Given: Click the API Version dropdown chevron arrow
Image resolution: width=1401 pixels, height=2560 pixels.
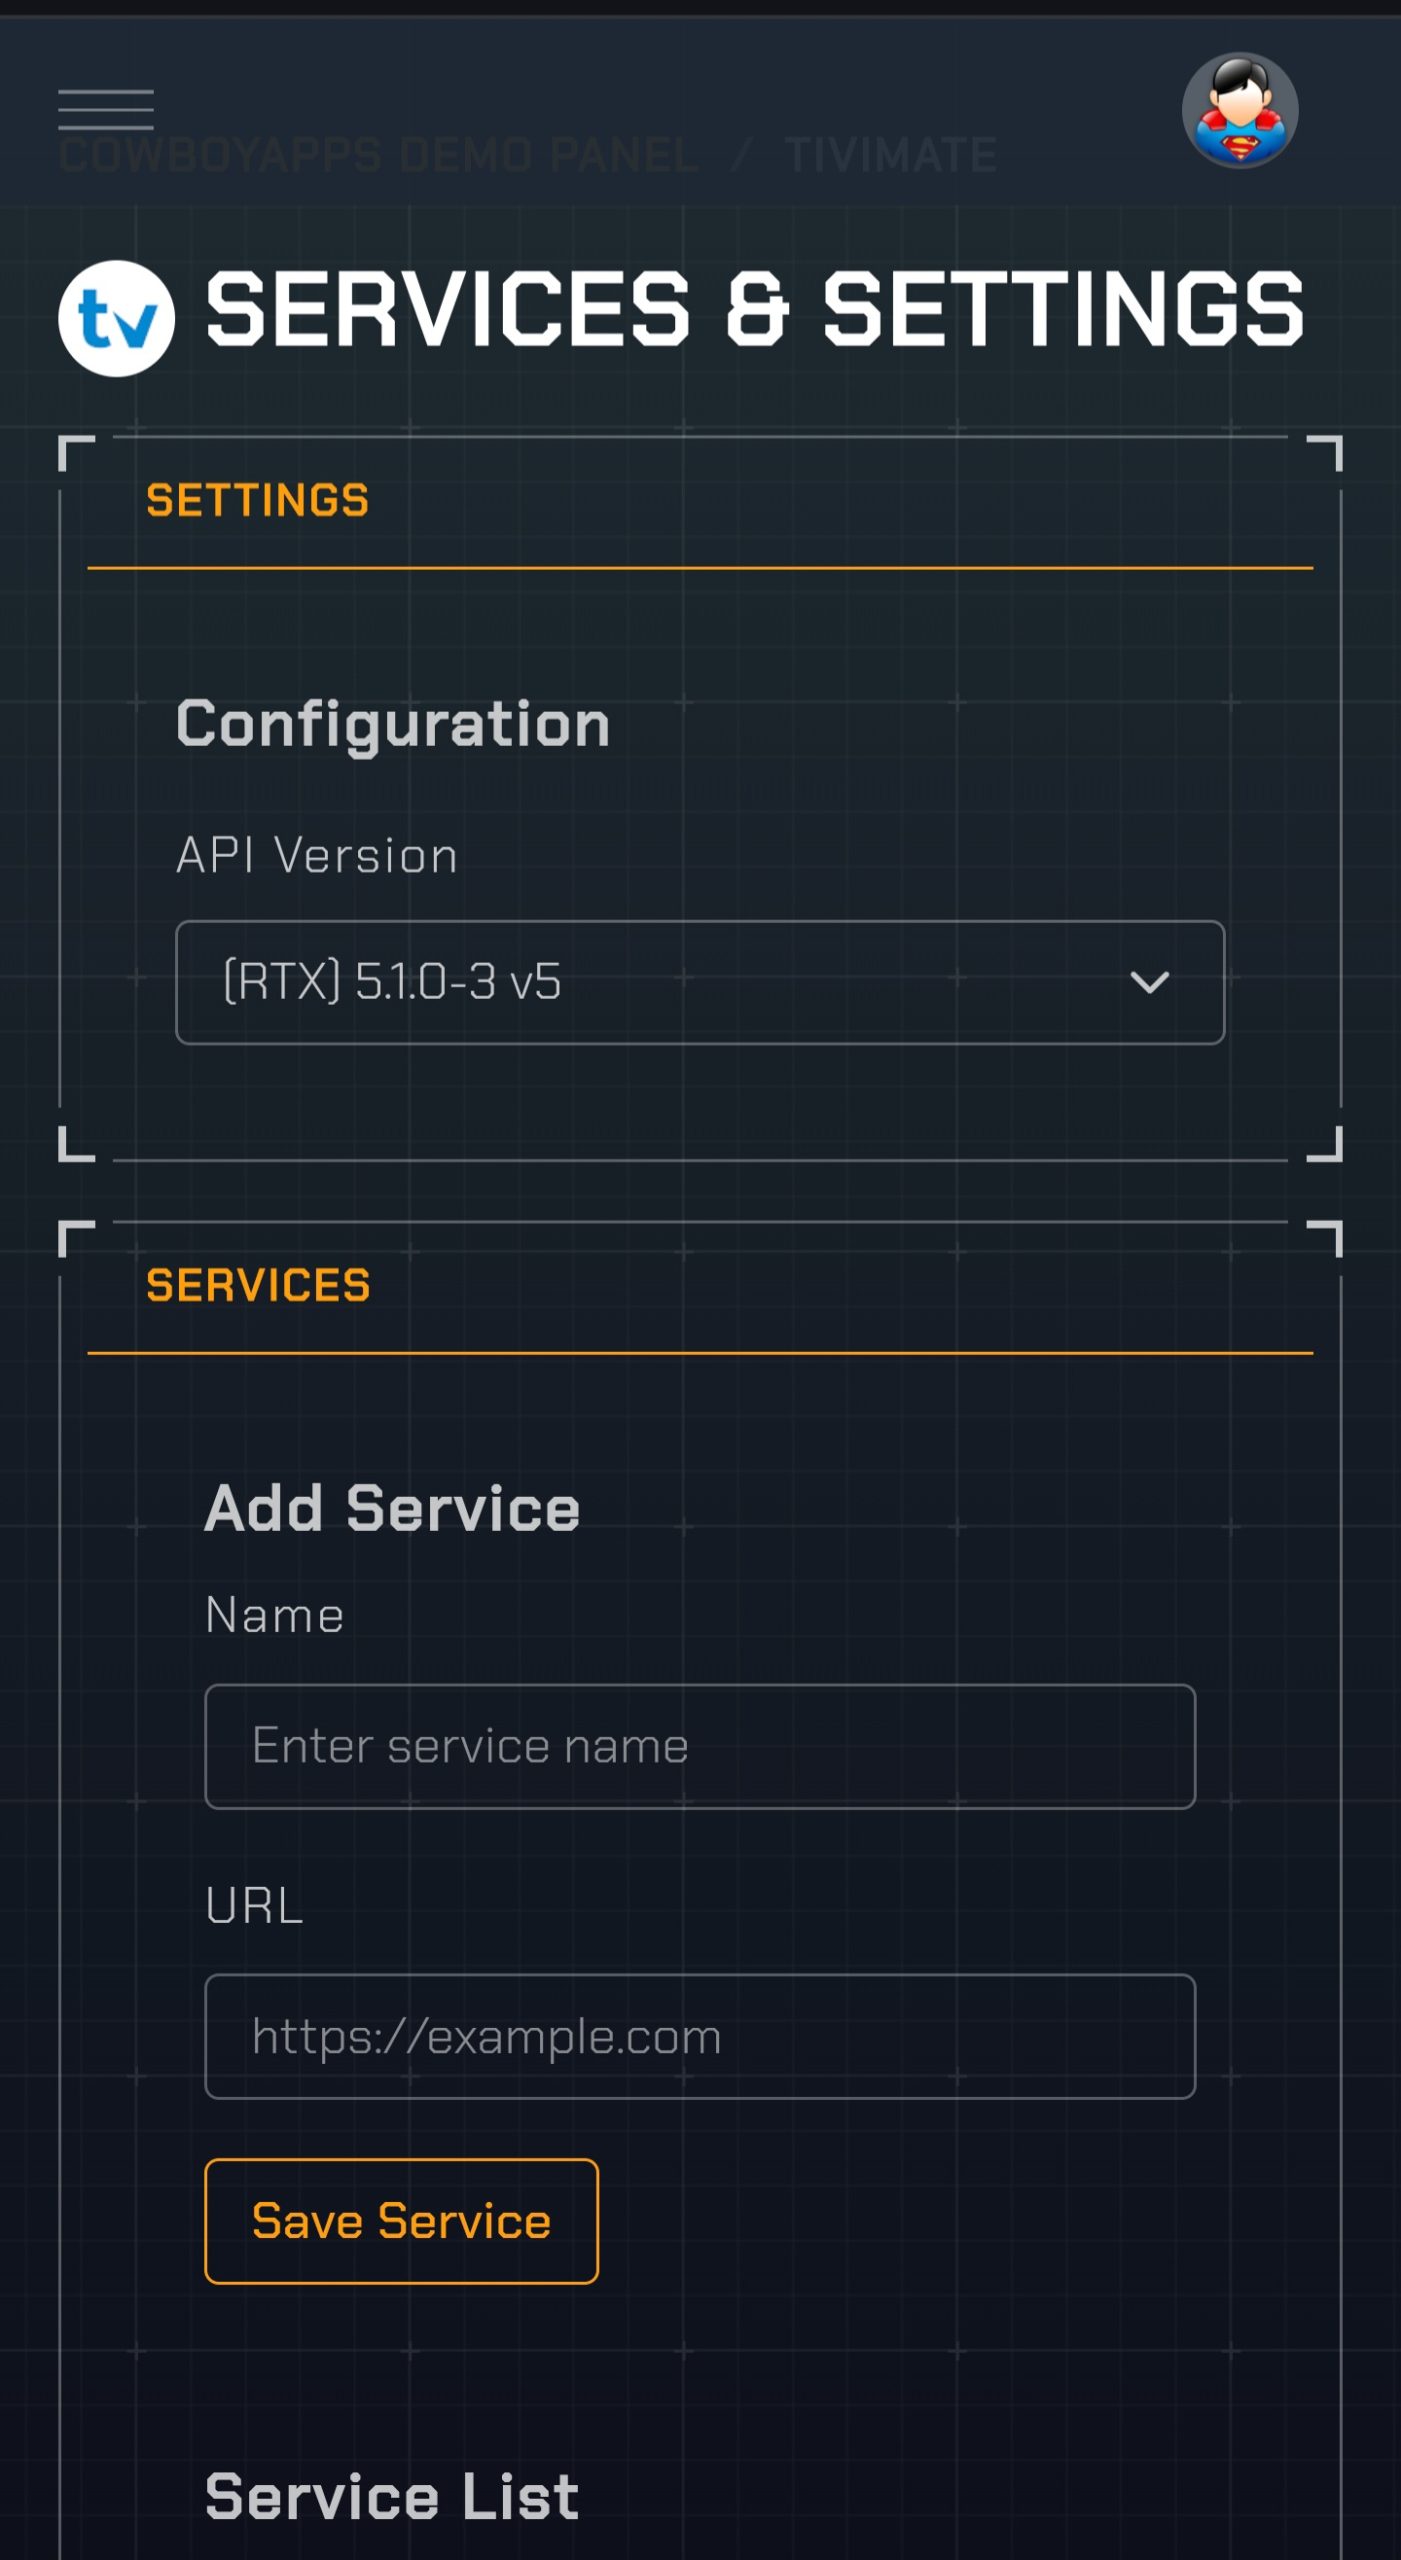Looking at the screenshot, I should pyautogui.click(x=1148, y=982).
